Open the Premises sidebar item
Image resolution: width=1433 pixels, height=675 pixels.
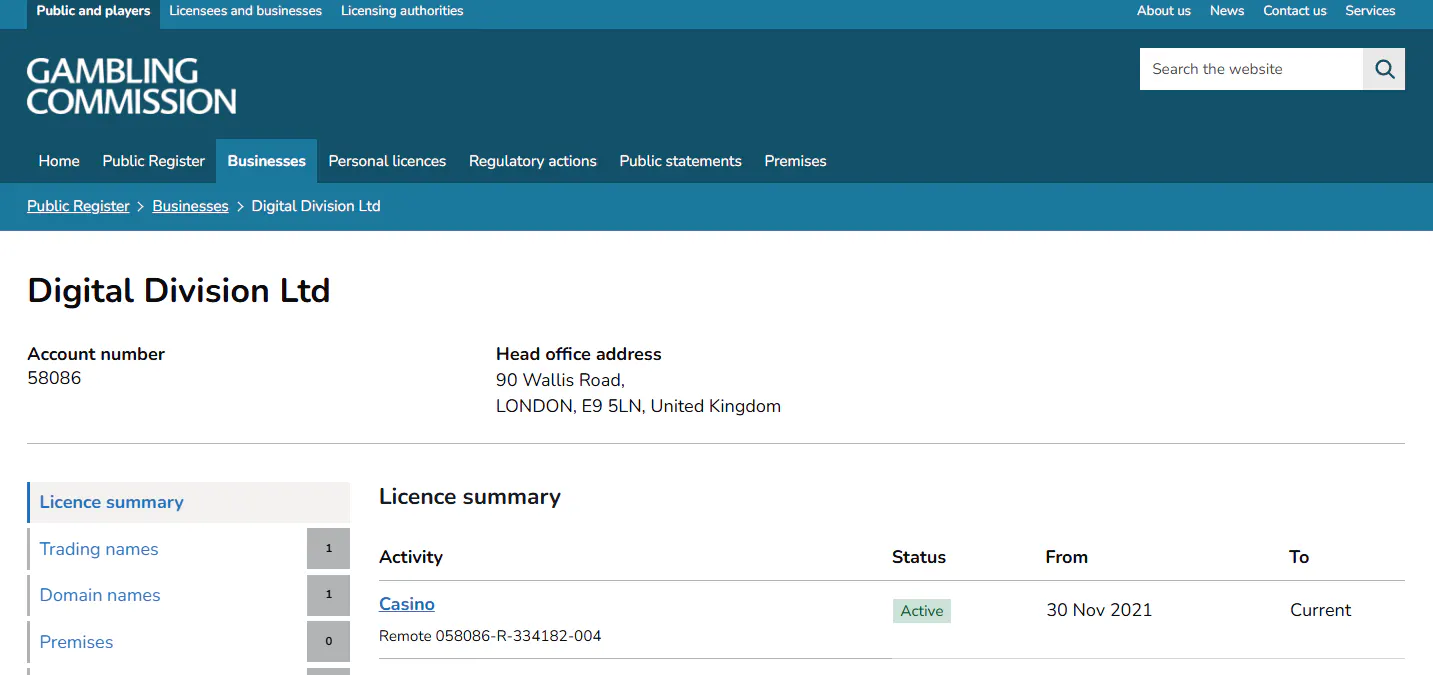[77, 642]
